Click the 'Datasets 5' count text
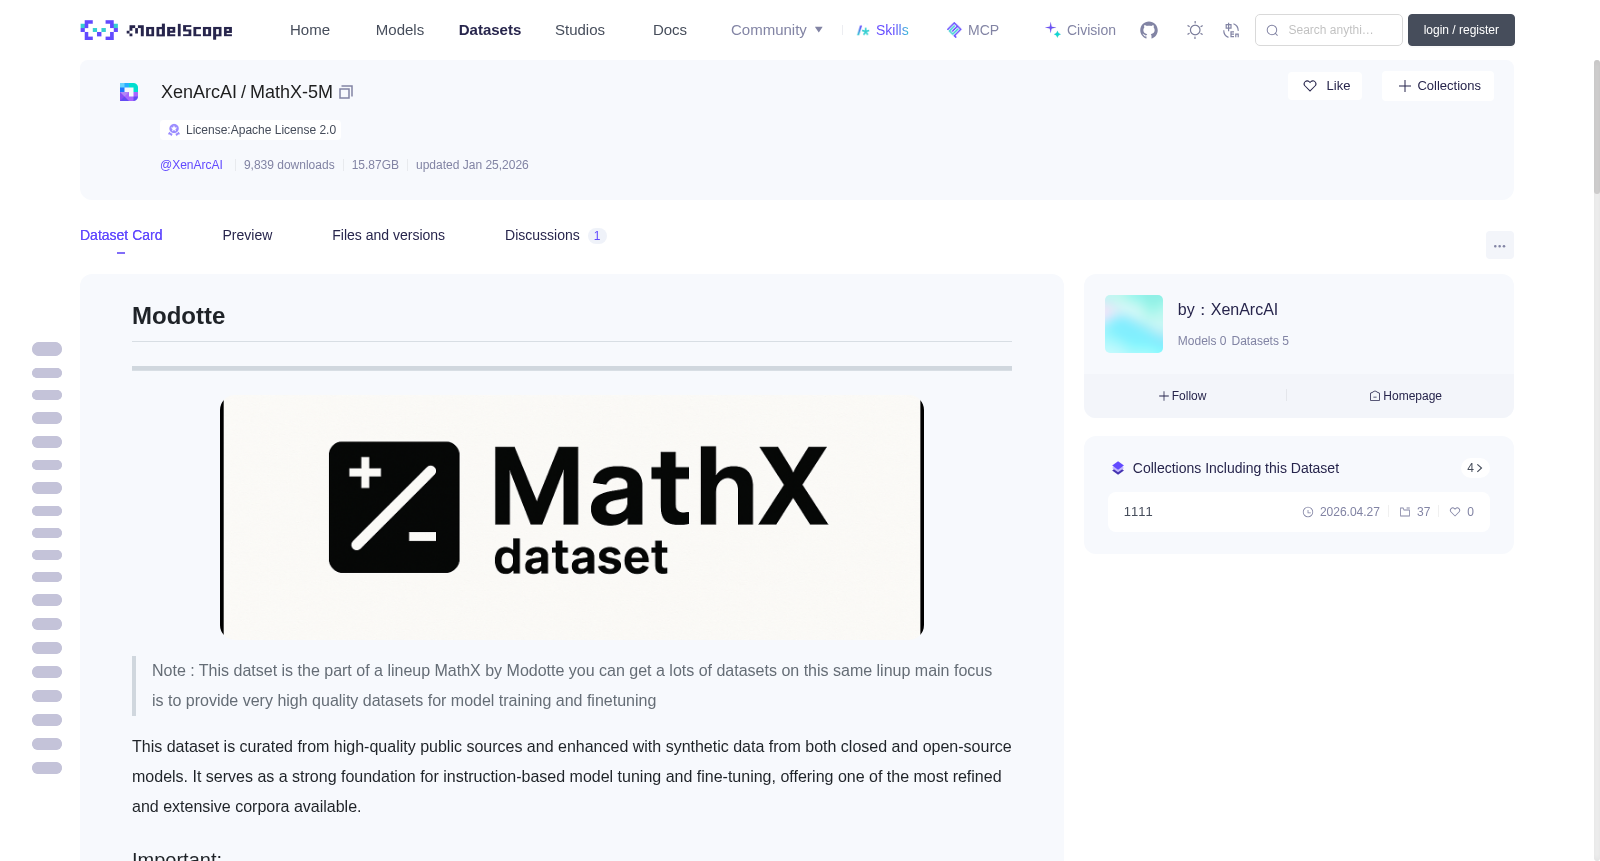Screen dimensions: 1600x861 pos(1260,341)
